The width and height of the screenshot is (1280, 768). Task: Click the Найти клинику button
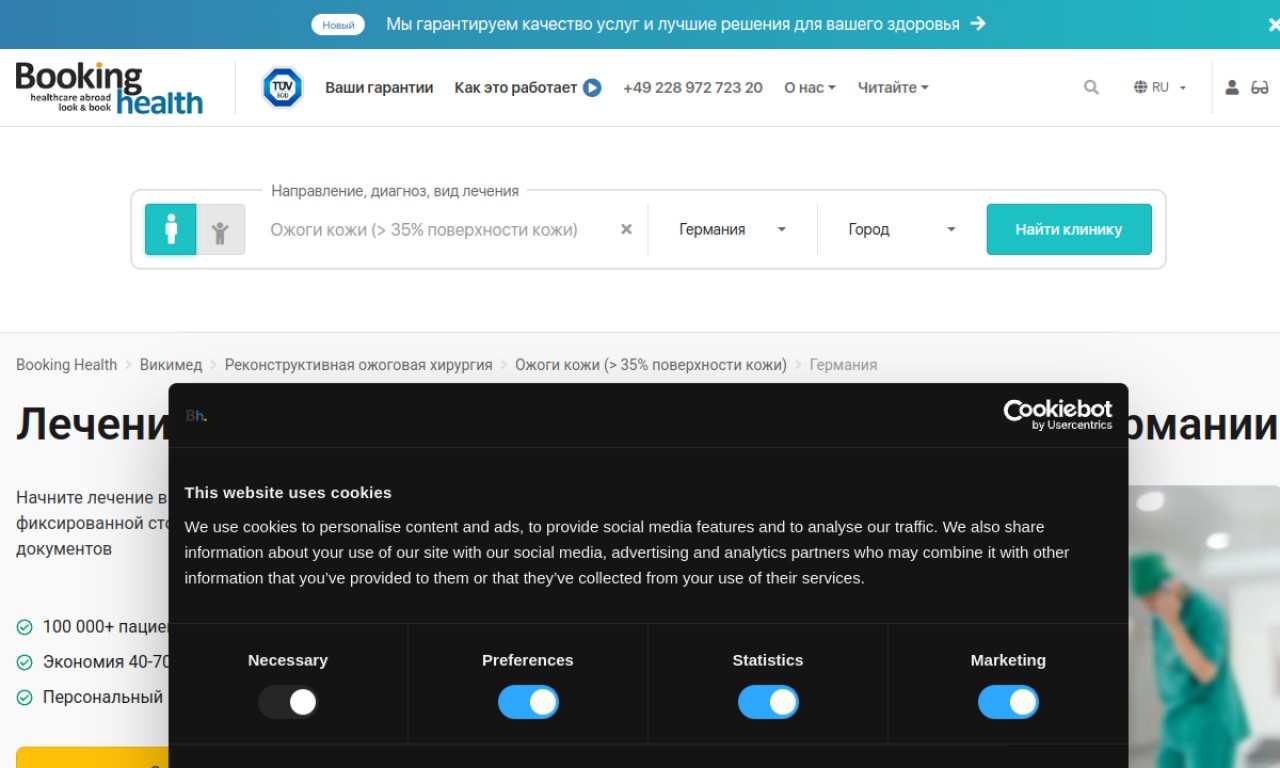(x=1068, y=229)
